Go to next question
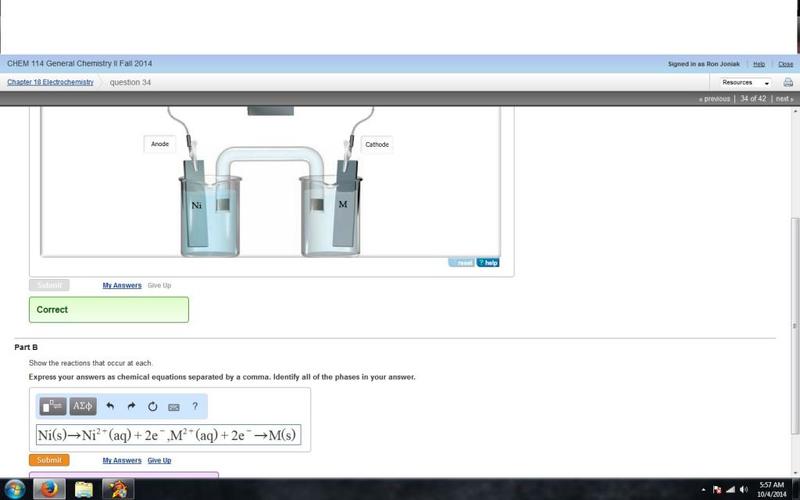Screen dimensions: 800x500 tap(784, 99)
